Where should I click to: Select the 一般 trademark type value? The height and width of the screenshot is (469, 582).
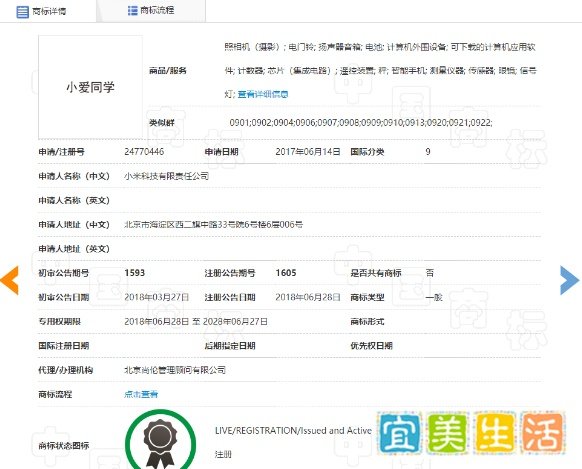click(x=434, y=297)
